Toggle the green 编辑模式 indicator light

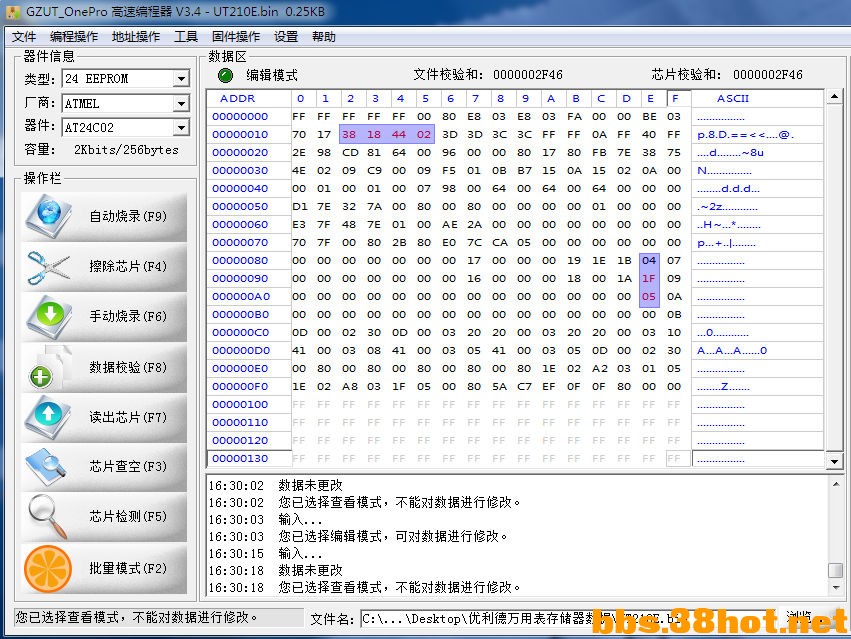pyautogui.click(x=225, y=75)
